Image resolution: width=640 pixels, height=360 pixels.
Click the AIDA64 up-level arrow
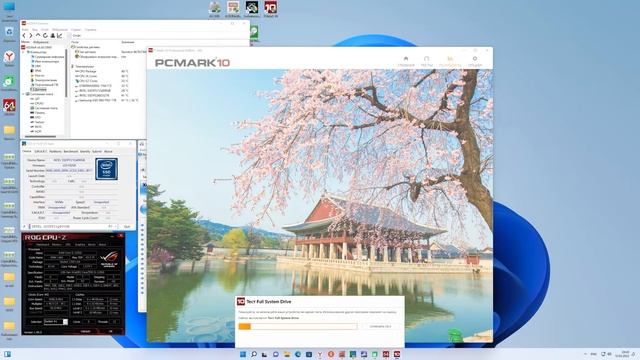pos(38,36)
